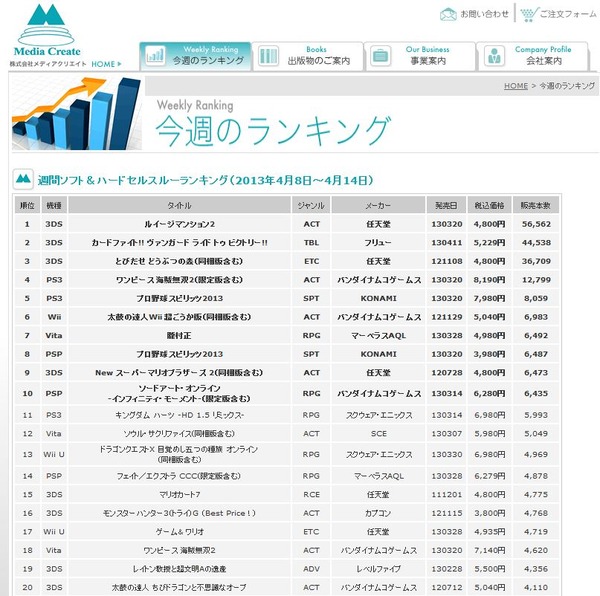Click maker cell カプコン
This screenshot has width=600, height=596.
(378, 513)
